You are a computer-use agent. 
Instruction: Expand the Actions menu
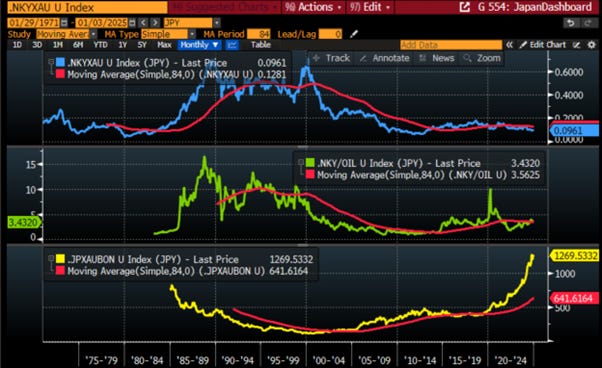pyautogui.click(x=313, y=7)
